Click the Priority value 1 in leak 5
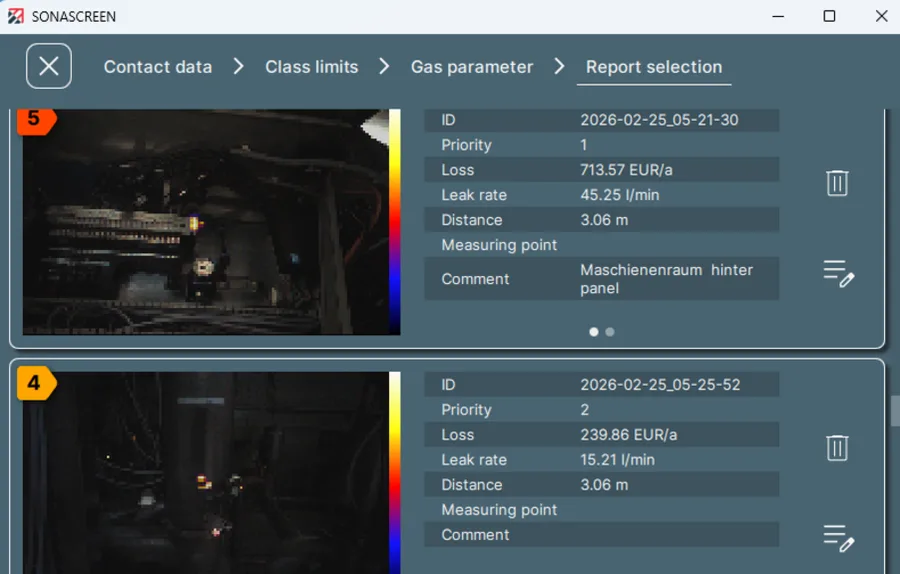900x574 pixels. [x=583, y=145]
